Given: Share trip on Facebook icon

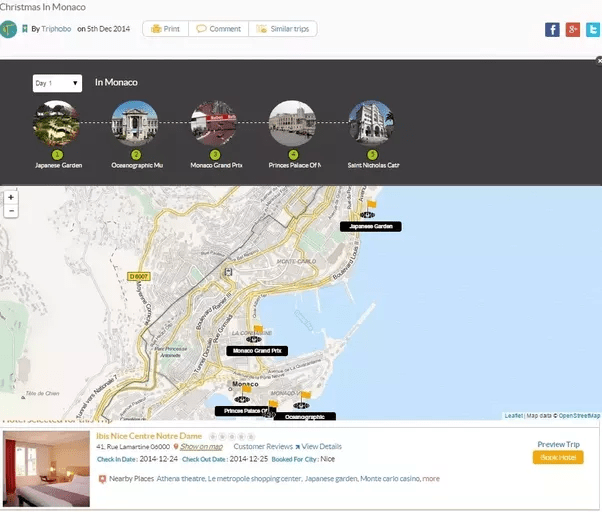Looking at the screenshot, I should coord(552,30).
